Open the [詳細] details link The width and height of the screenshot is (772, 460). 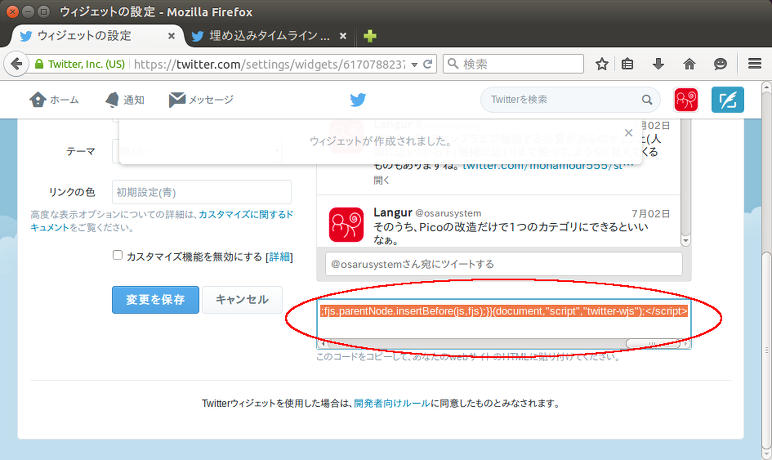tap(279, 257)
